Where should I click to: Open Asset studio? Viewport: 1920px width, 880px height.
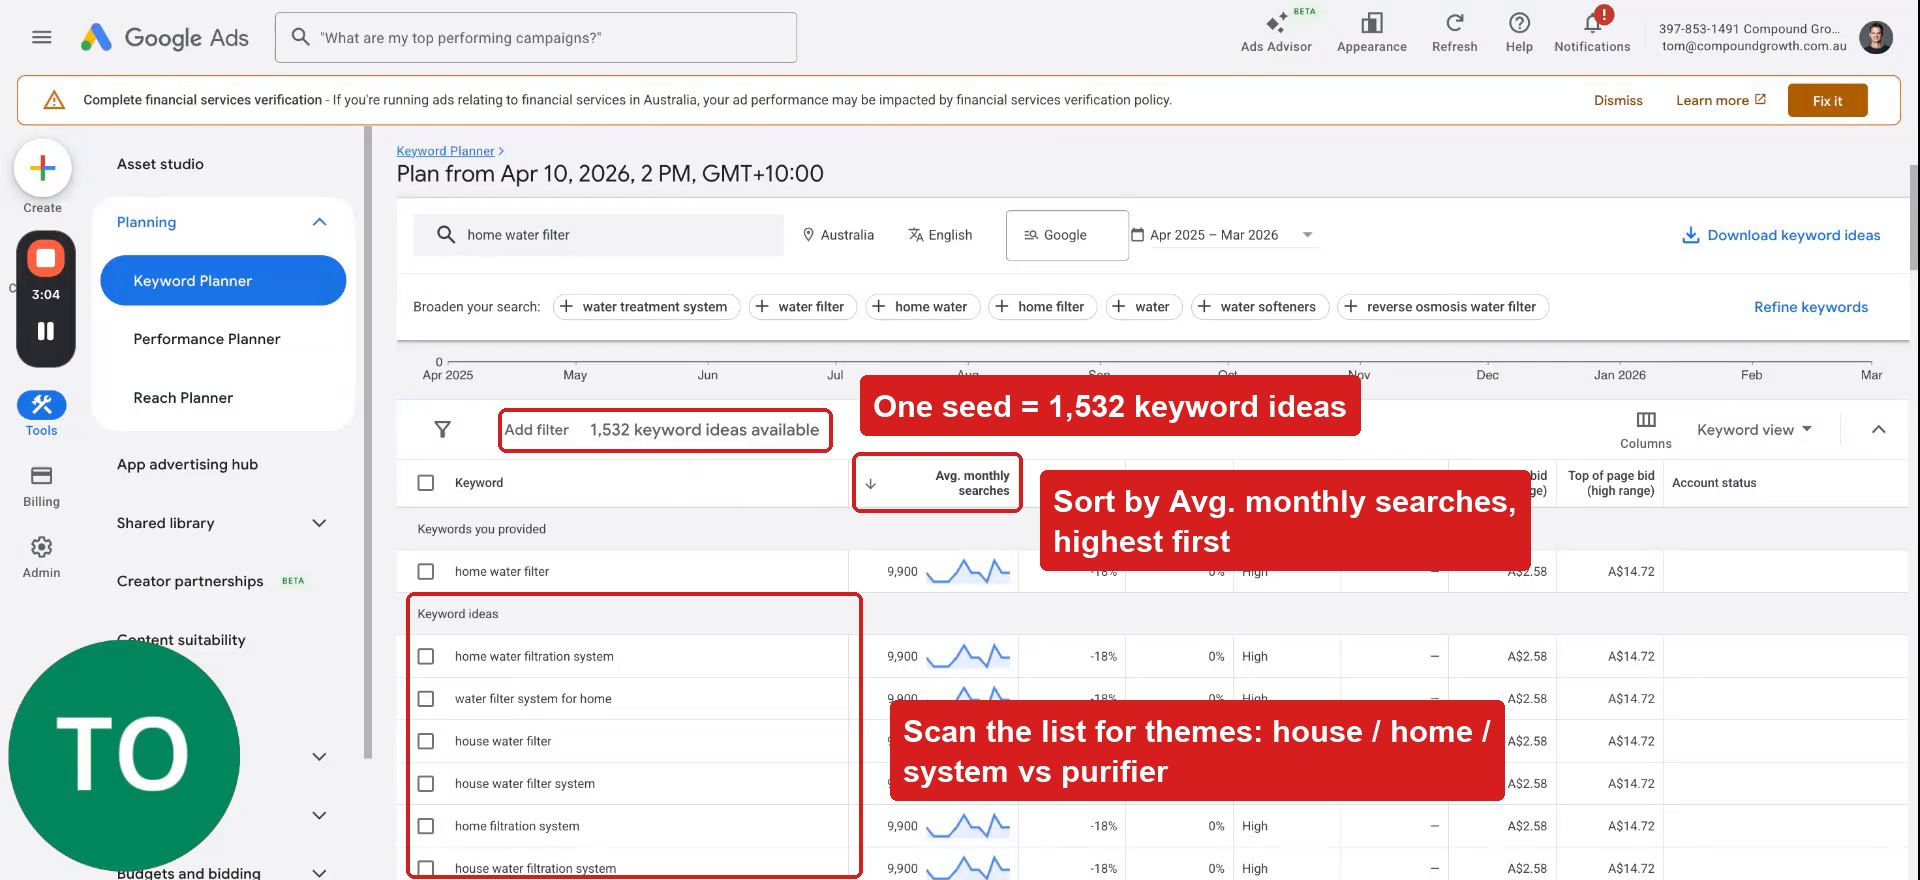160,164
